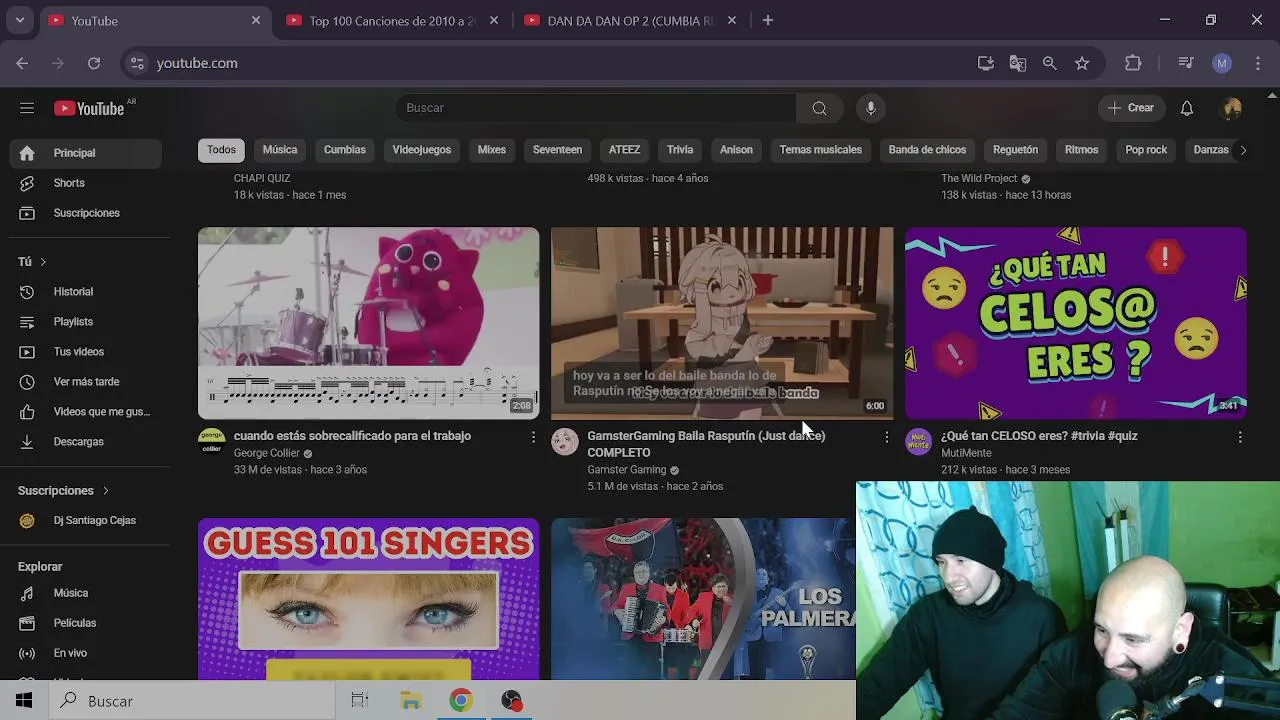Open Videos que me gustan
Screen dimensions: 1280x720
pyautogui.click(x=85, y=412)
